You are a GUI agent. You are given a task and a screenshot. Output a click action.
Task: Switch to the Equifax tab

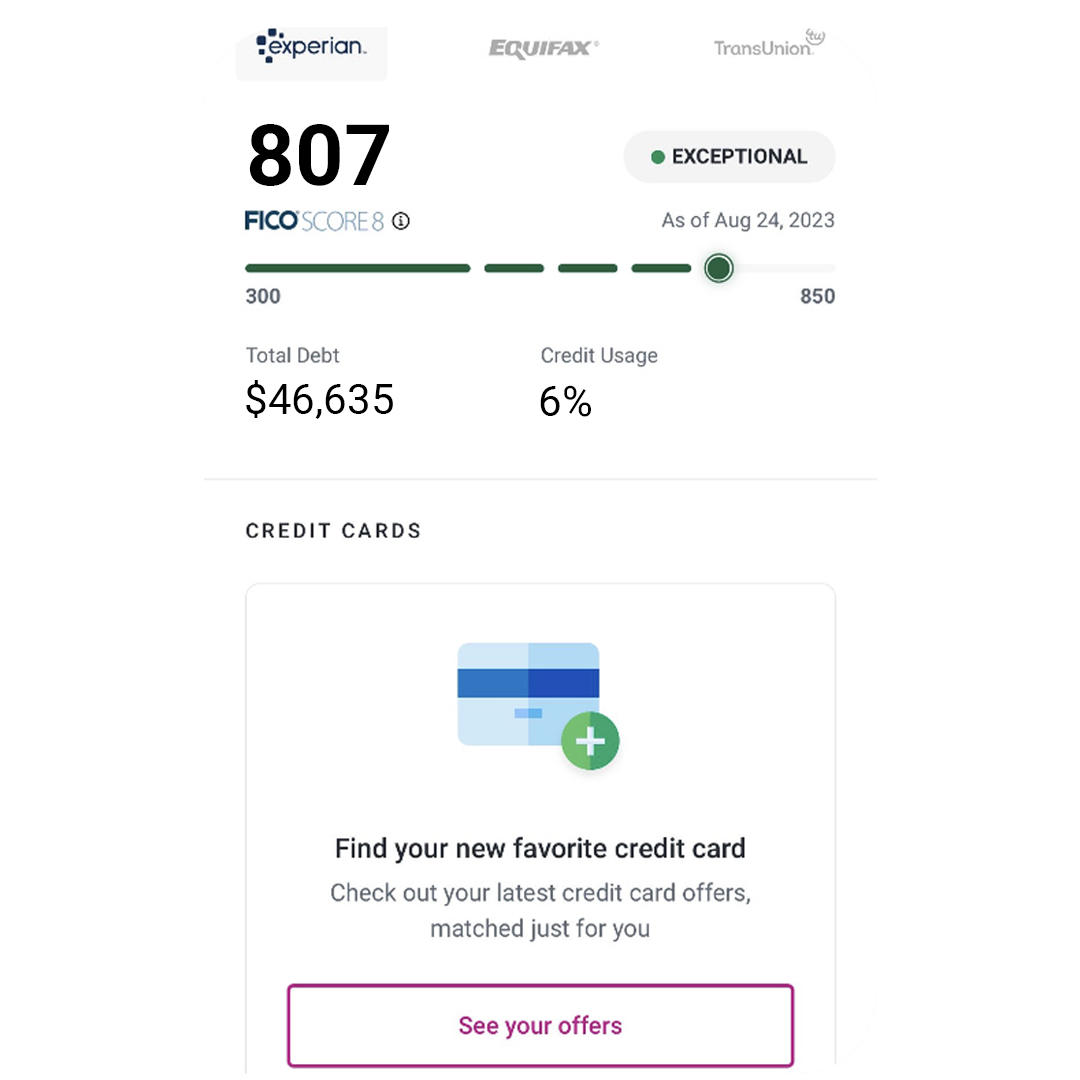click(x=543, y=48)
